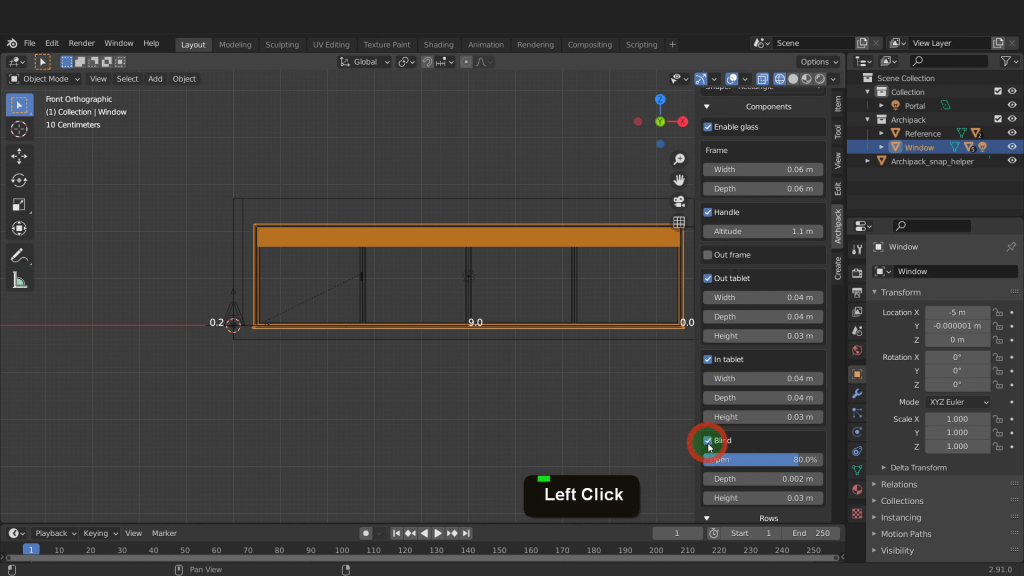Viewport: 1024px width, 576px height.
Task: Hide the Window object in outliner
Action: 1013,147
